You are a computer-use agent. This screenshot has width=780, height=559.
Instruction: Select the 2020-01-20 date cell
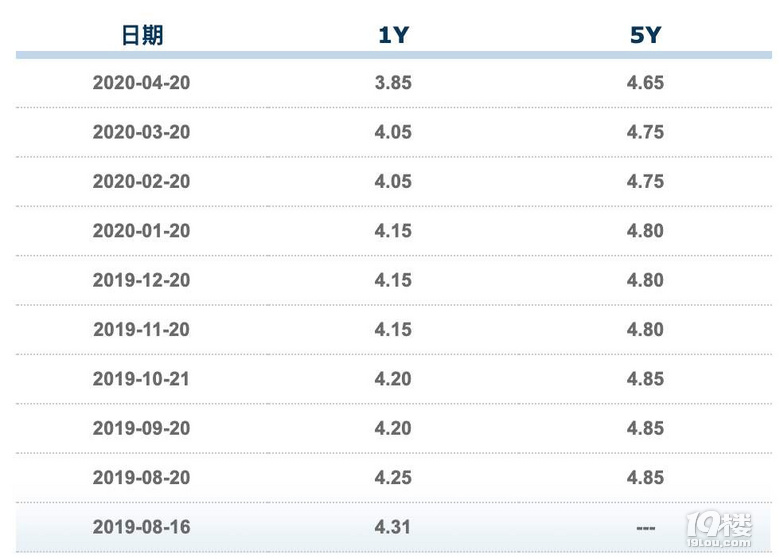[x=141, y=231]
